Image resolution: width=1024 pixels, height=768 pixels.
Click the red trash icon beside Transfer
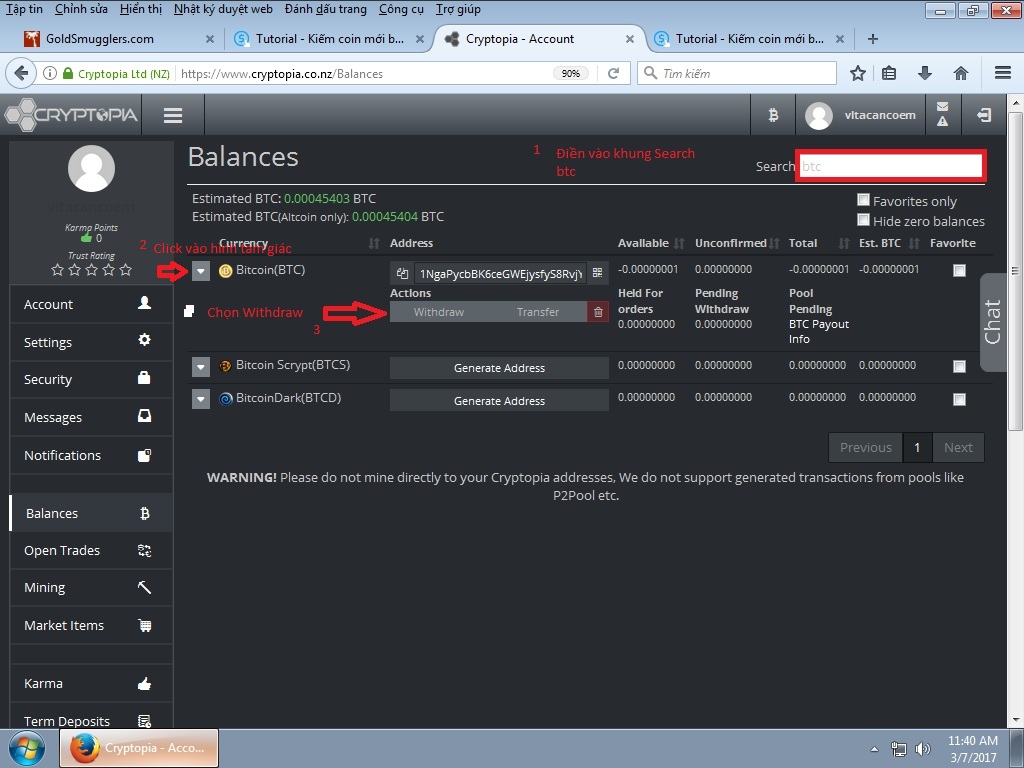(598, 312)
